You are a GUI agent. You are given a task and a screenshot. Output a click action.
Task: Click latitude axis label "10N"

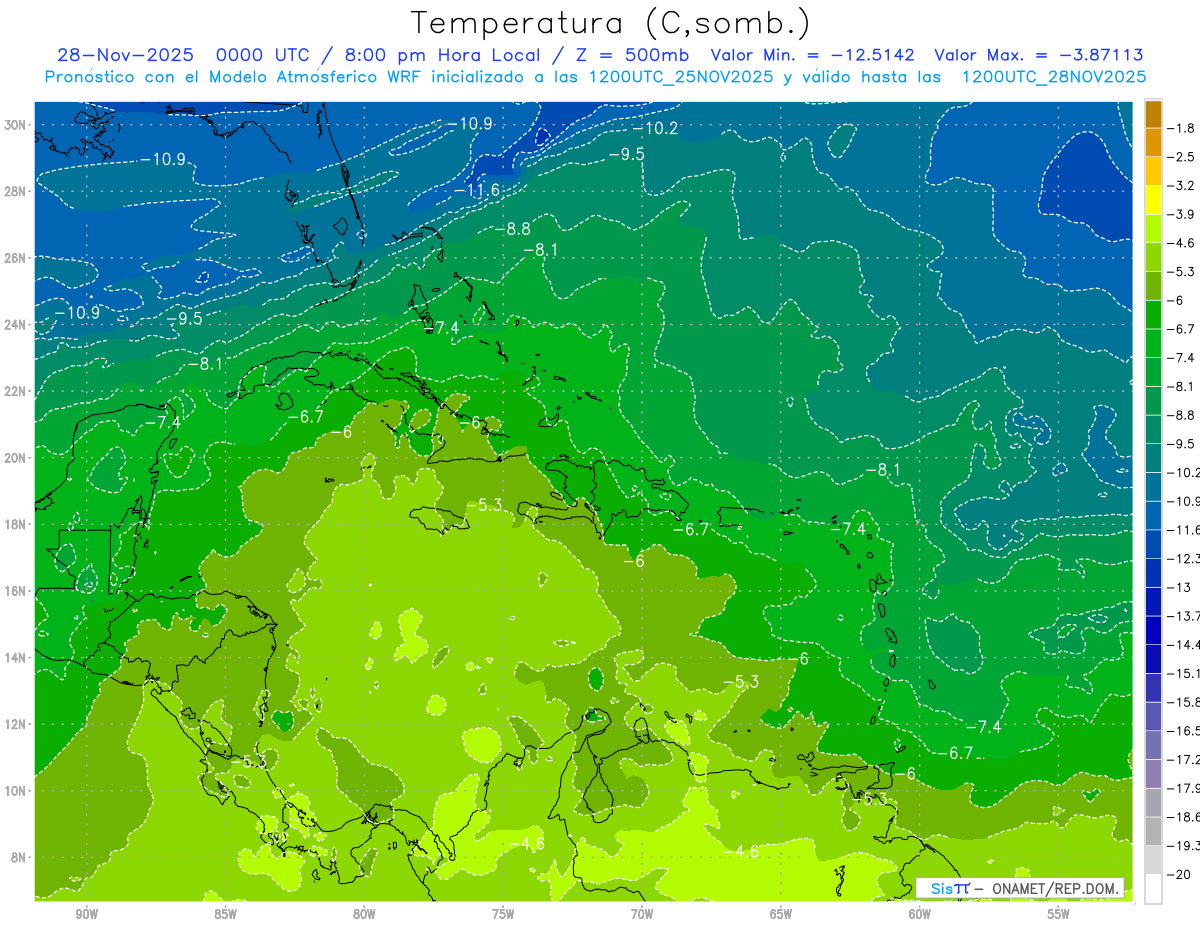point(17,791)
